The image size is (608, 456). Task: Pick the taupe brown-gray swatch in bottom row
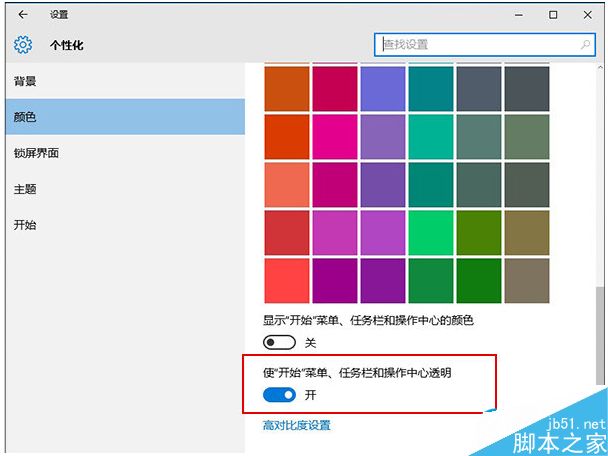(527, 281)
